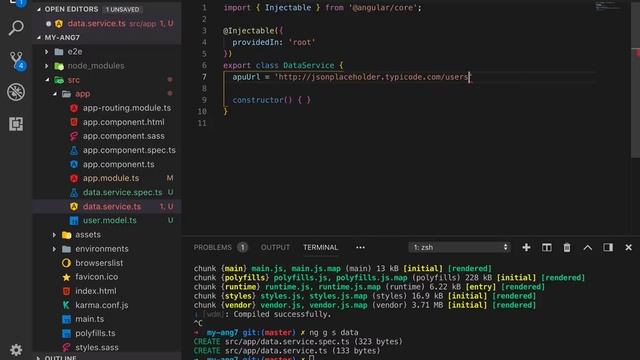The image size is (640, 360).
Task: Open more panel tabs ellipsis
Action: (360, 247)
